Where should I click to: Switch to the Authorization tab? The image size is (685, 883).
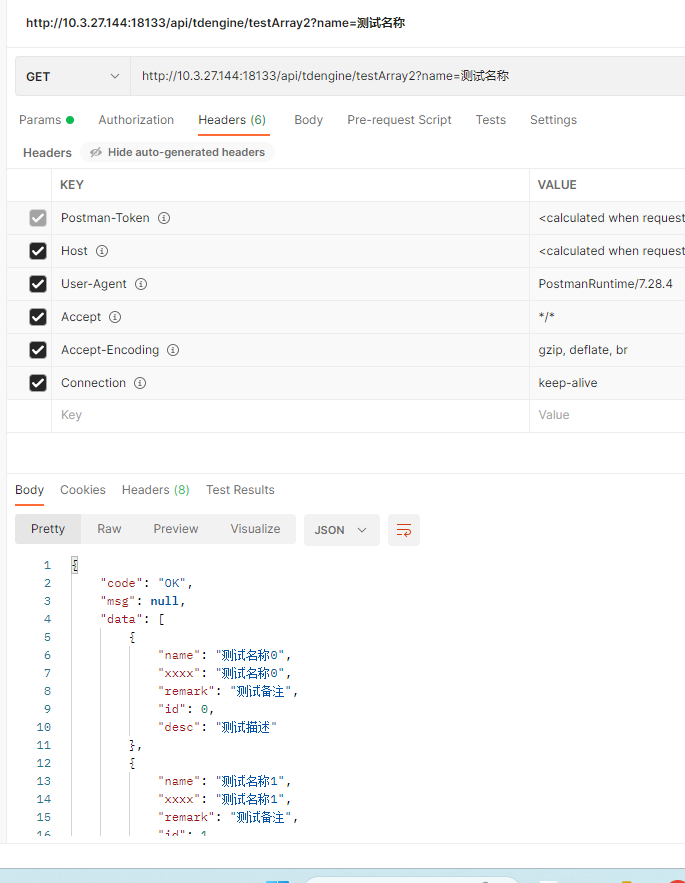coord(136,120)
